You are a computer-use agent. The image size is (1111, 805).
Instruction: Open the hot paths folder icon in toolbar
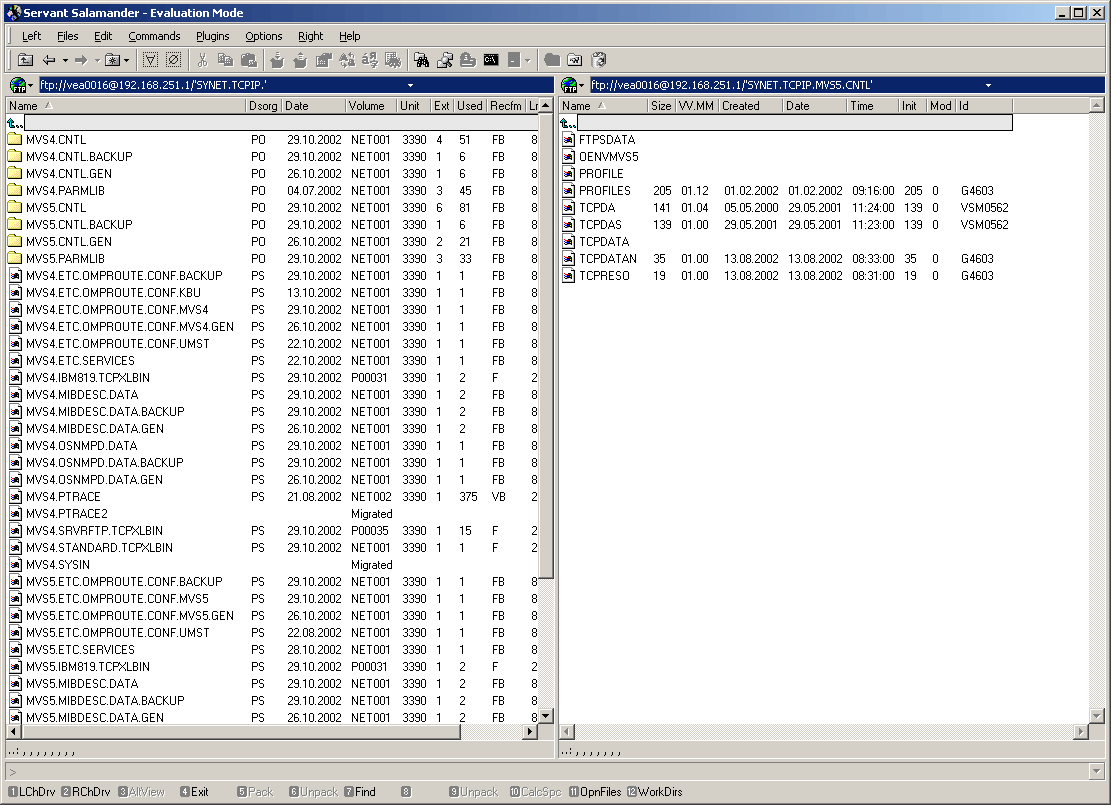(113, 60)
